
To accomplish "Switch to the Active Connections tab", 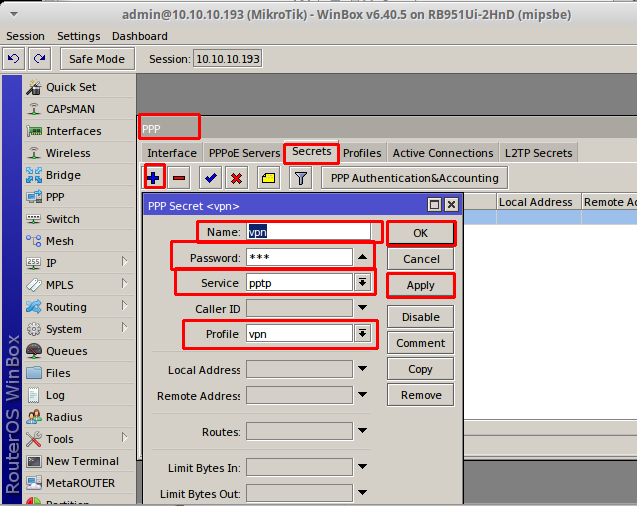I will click(x=443, y=153).
